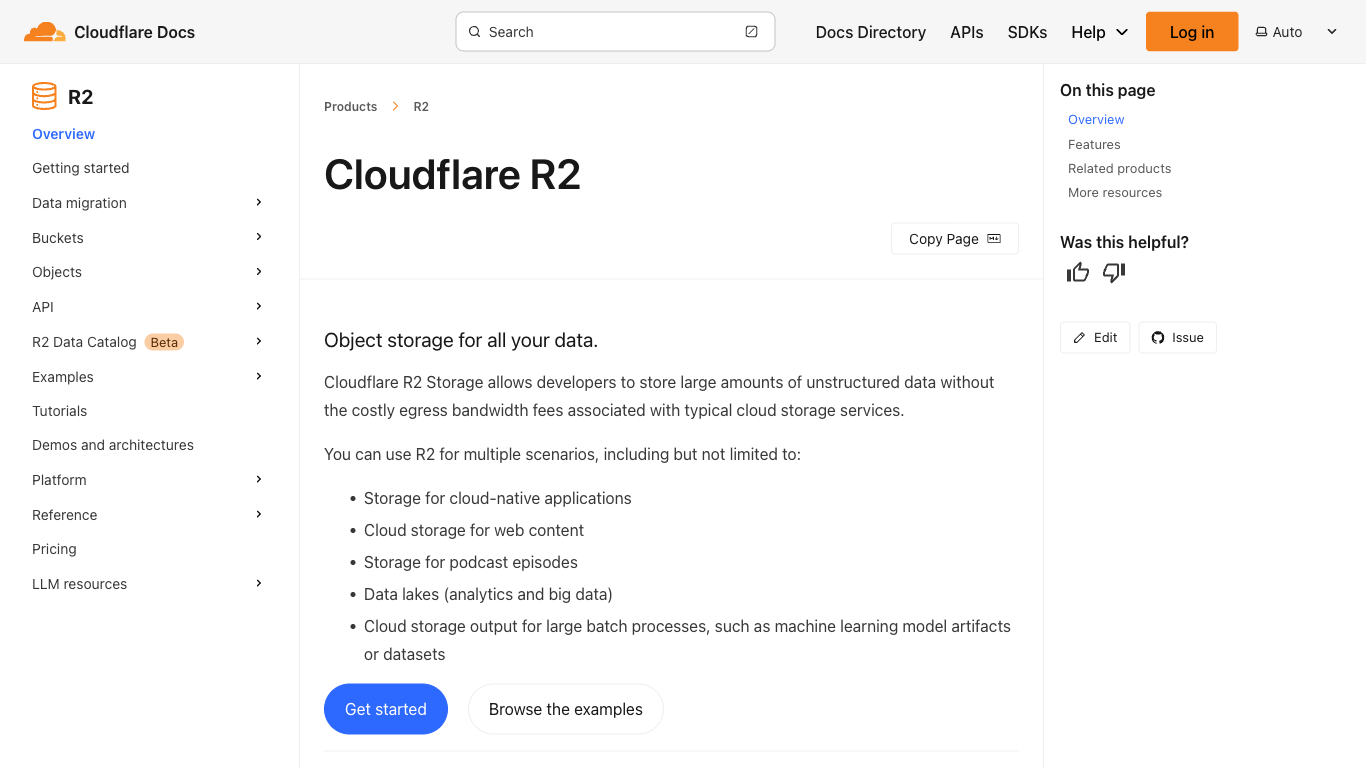Open Pricing in the sidebar

[54, 549]
